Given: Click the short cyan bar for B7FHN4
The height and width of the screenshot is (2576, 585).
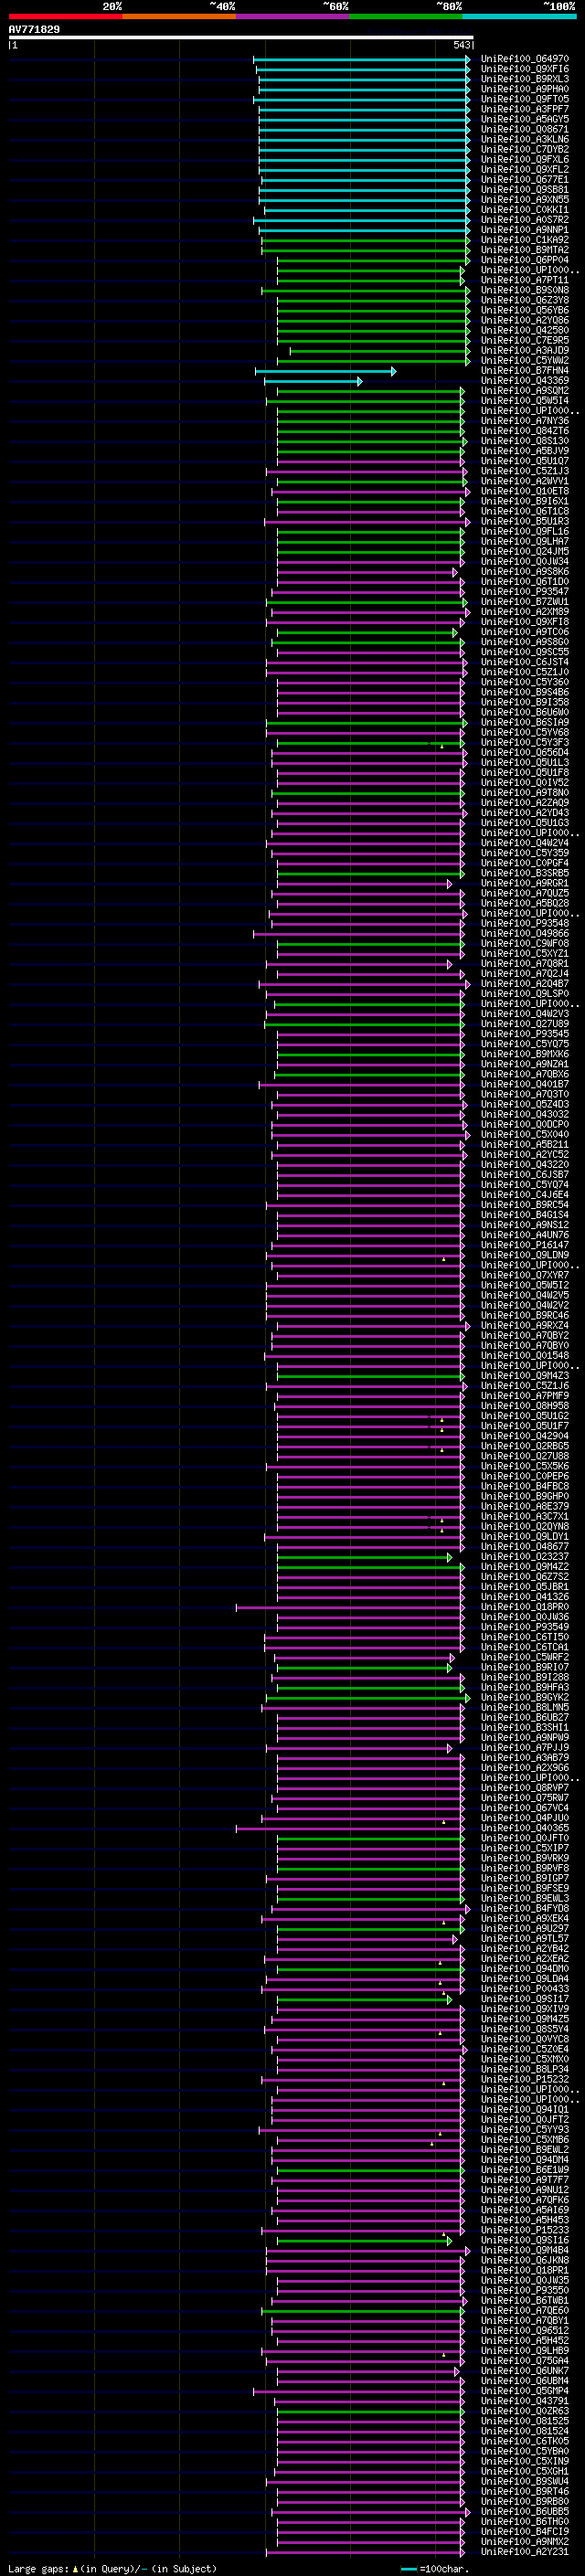Looking at the screenshot, I should [325, 371].
